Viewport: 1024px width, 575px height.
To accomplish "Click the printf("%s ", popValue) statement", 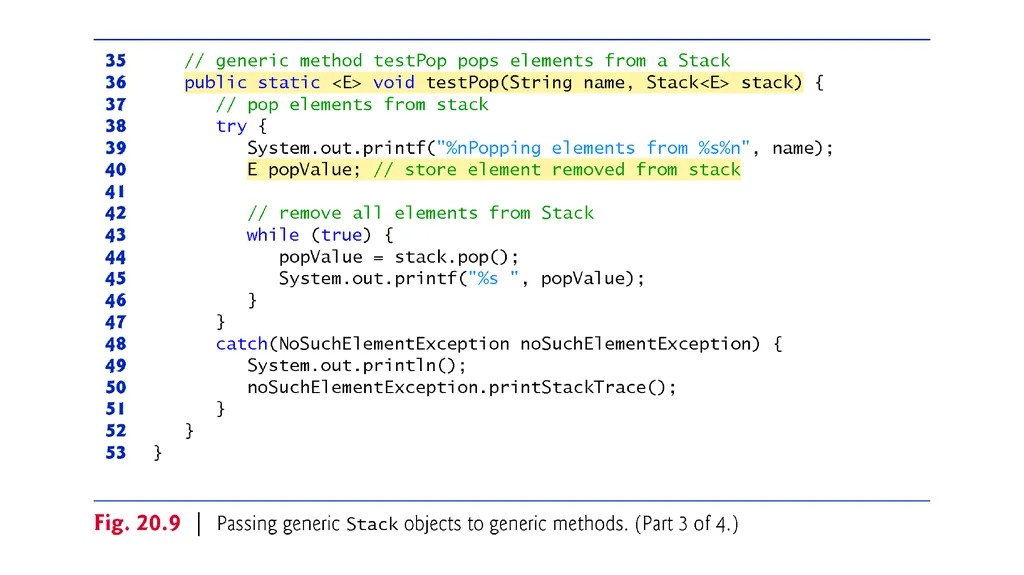I will tap(462, 279).
